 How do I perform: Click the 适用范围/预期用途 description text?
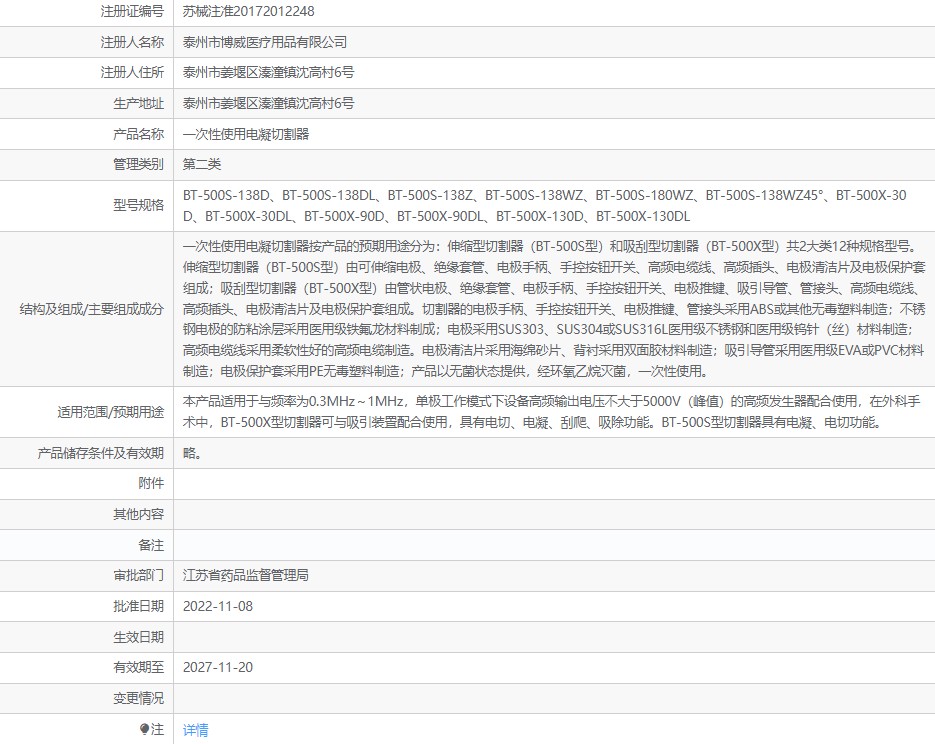[552, 412]
